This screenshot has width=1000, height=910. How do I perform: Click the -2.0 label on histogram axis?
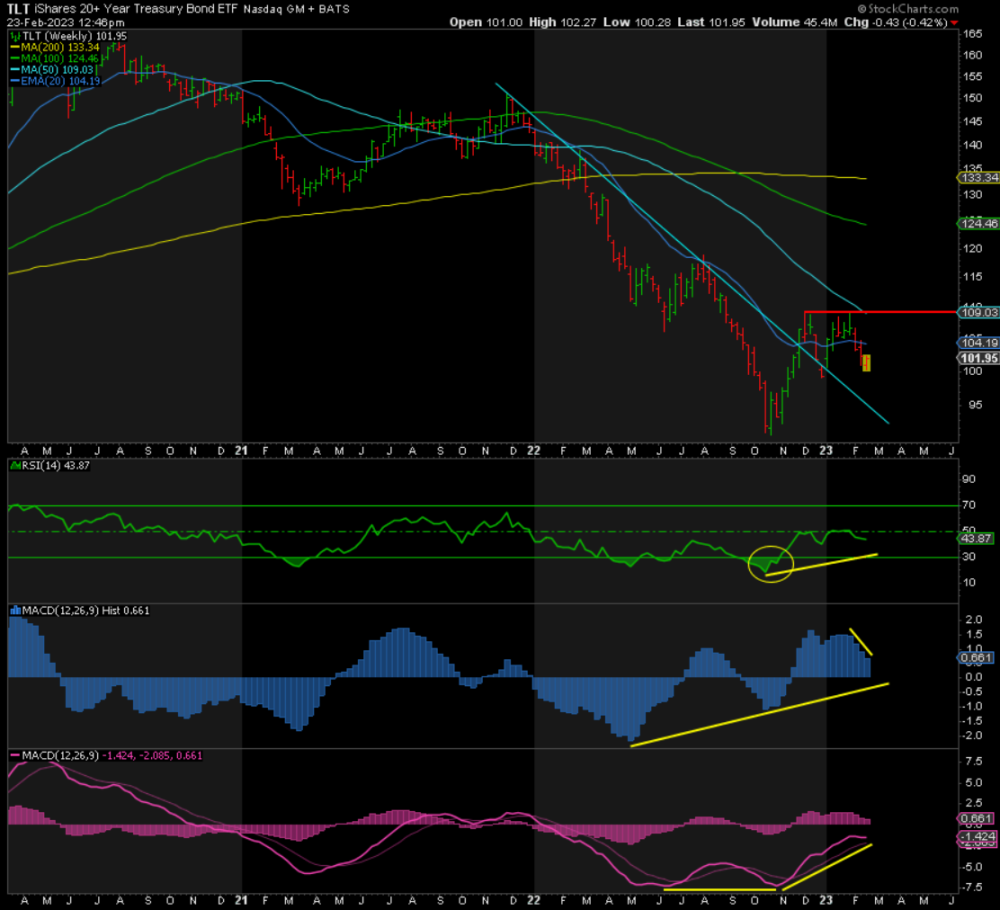pyautogui.click(x=973, y=735)
